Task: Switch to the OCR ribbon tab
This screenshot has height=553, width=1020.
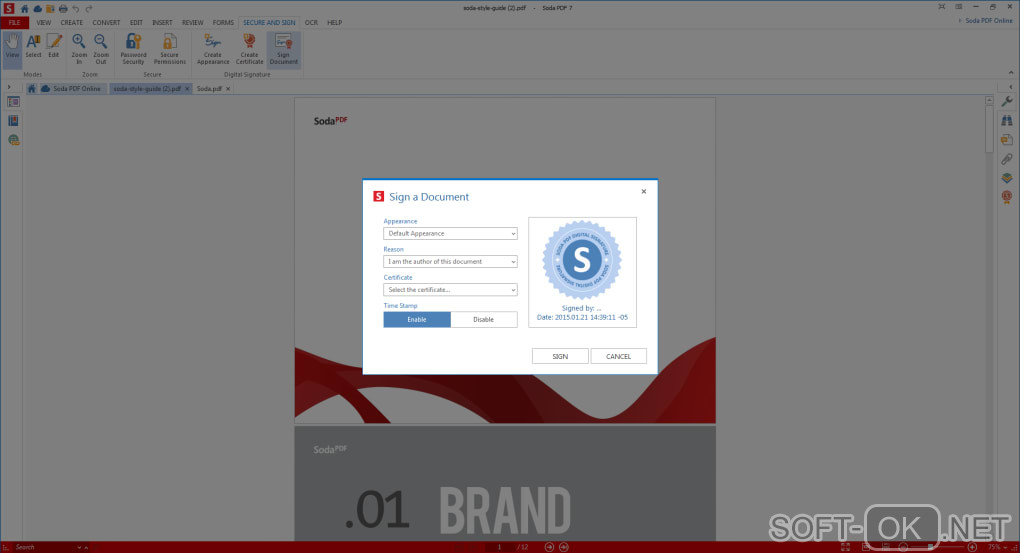Action: 311,23
